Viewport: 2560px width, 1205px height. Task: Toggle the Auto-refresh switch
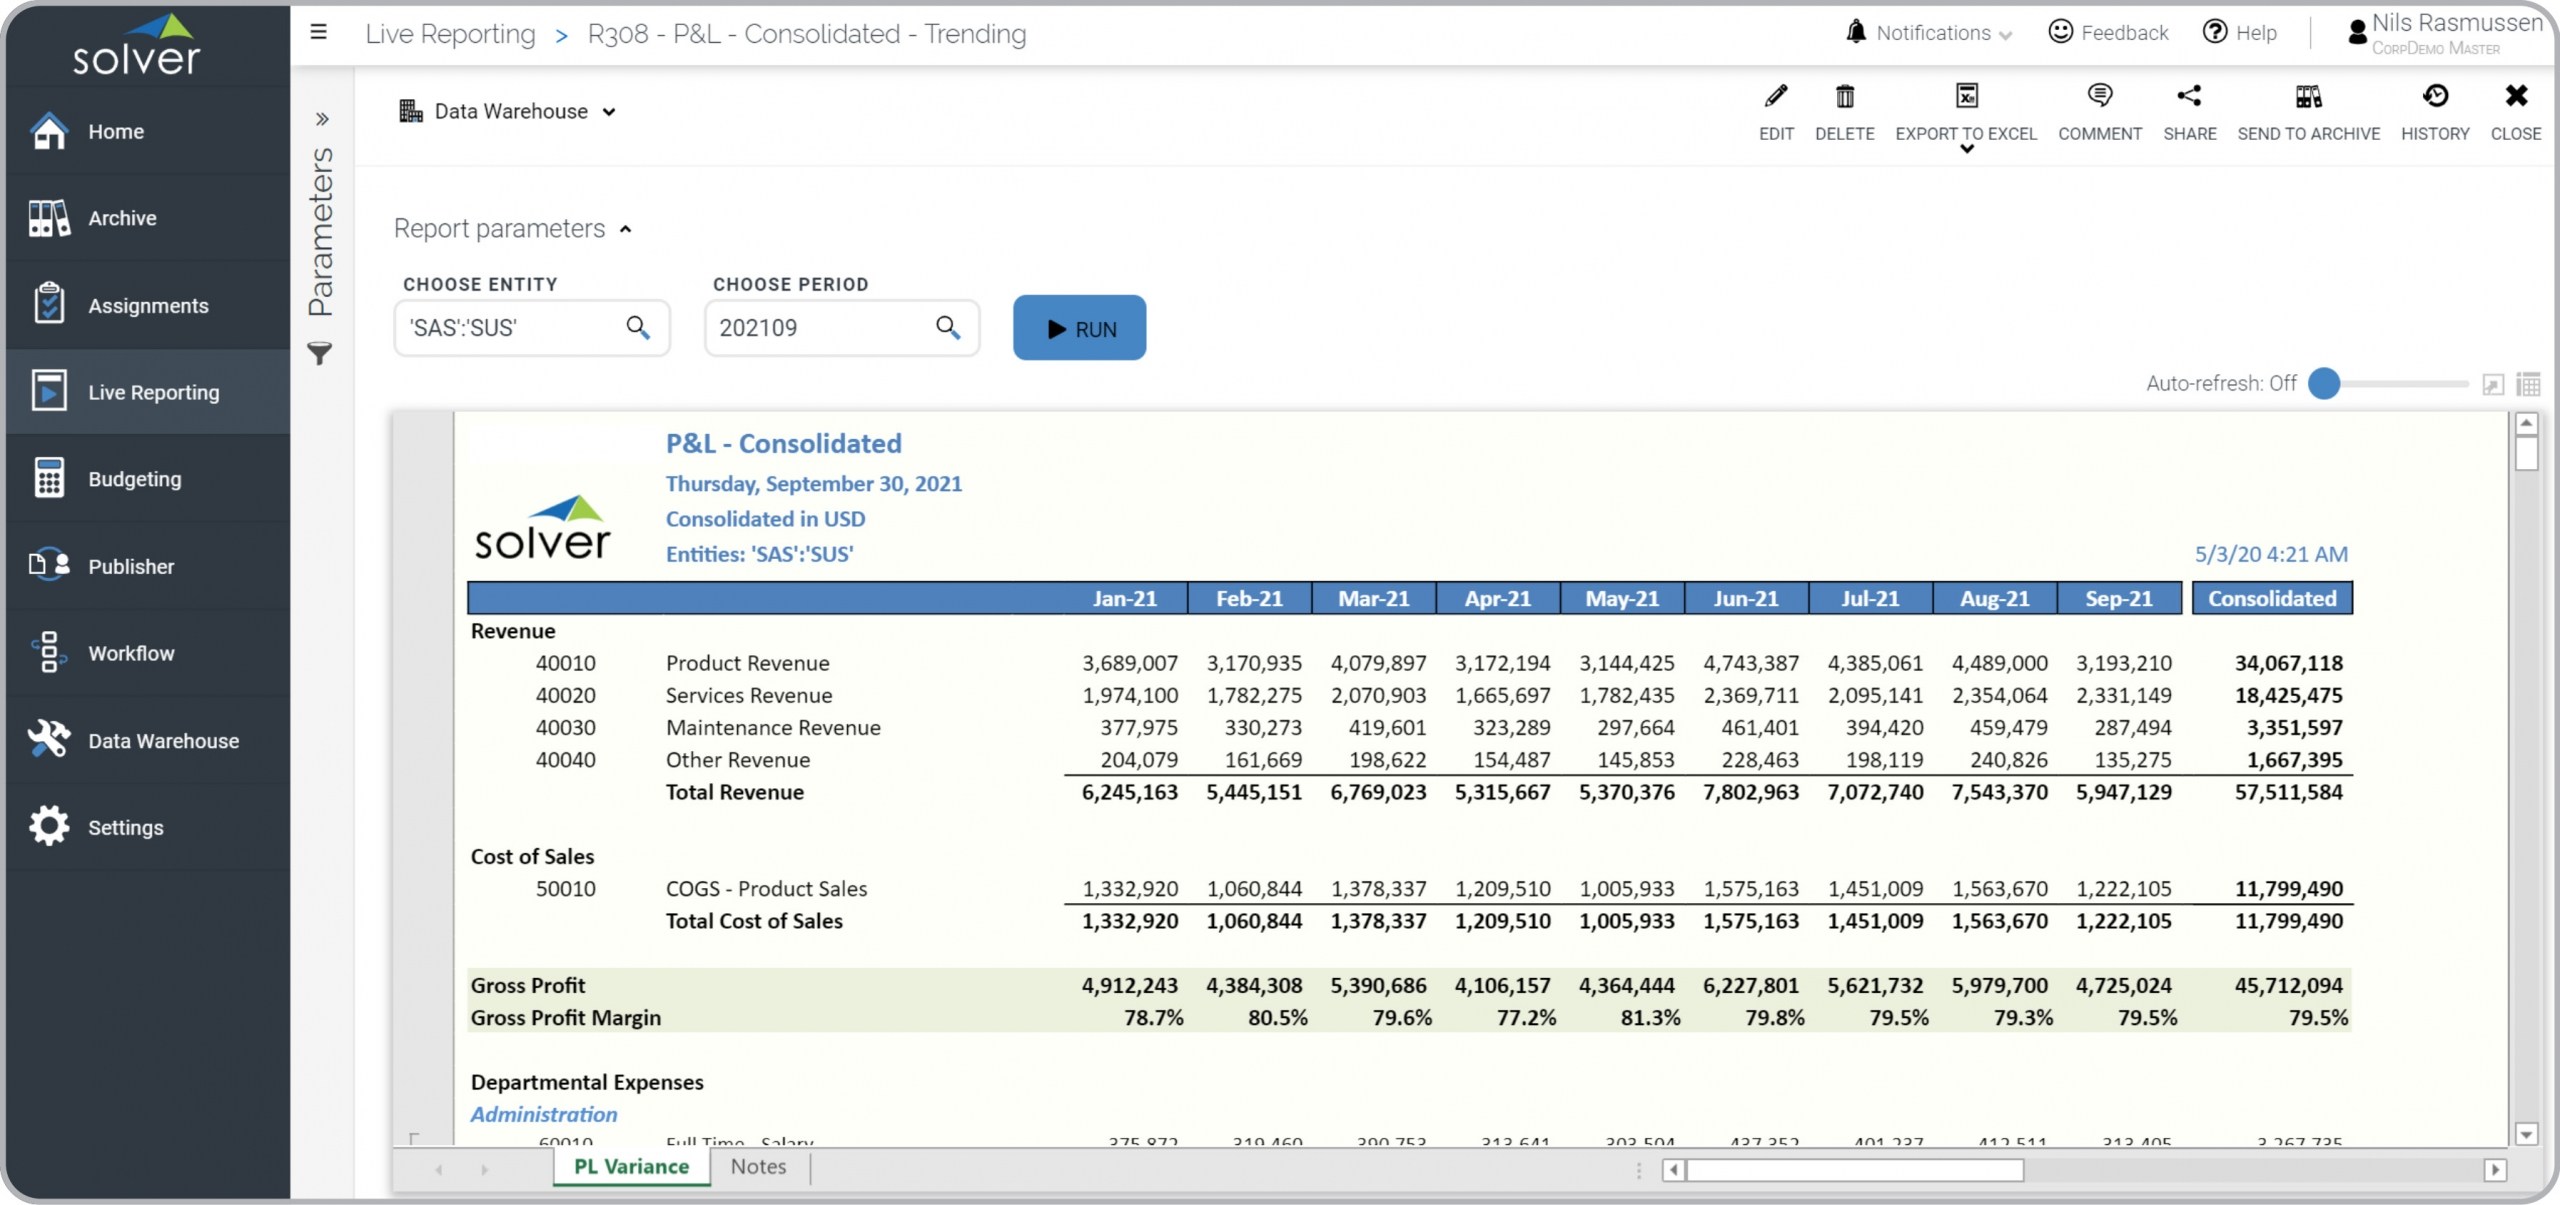click(x=2326, y=384)
